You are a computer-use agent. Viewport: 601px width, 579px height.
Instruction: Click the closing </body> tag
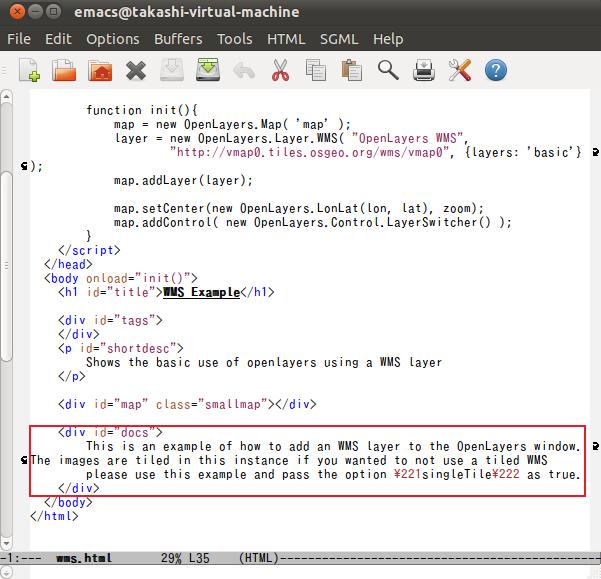pos(68,502)
